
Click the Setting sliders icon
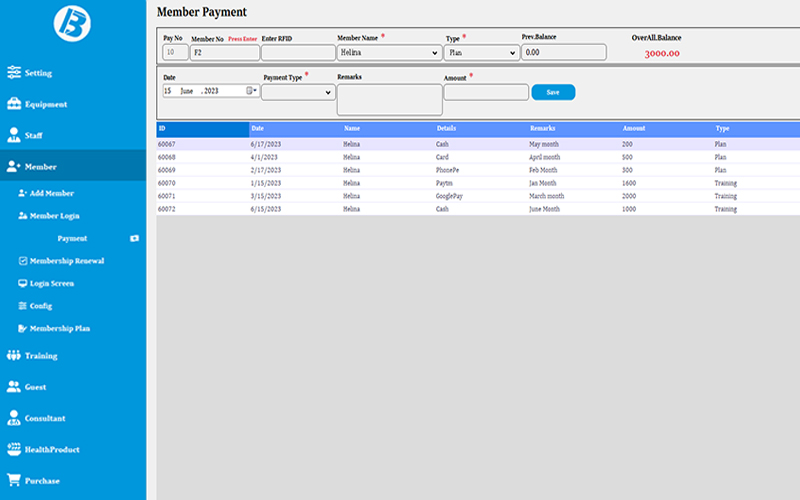coord(14,72)
